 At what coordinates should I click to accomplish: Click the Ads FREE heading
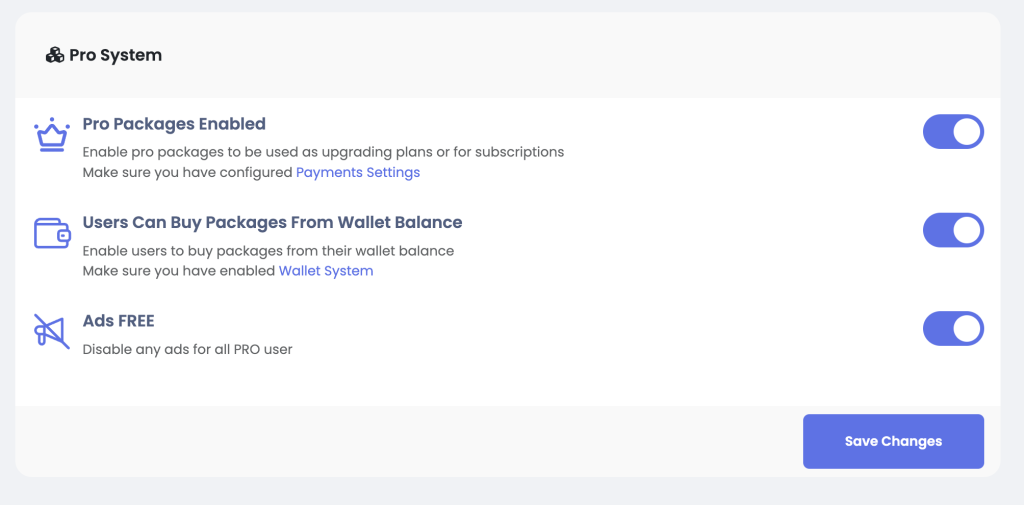coord(118,321)
